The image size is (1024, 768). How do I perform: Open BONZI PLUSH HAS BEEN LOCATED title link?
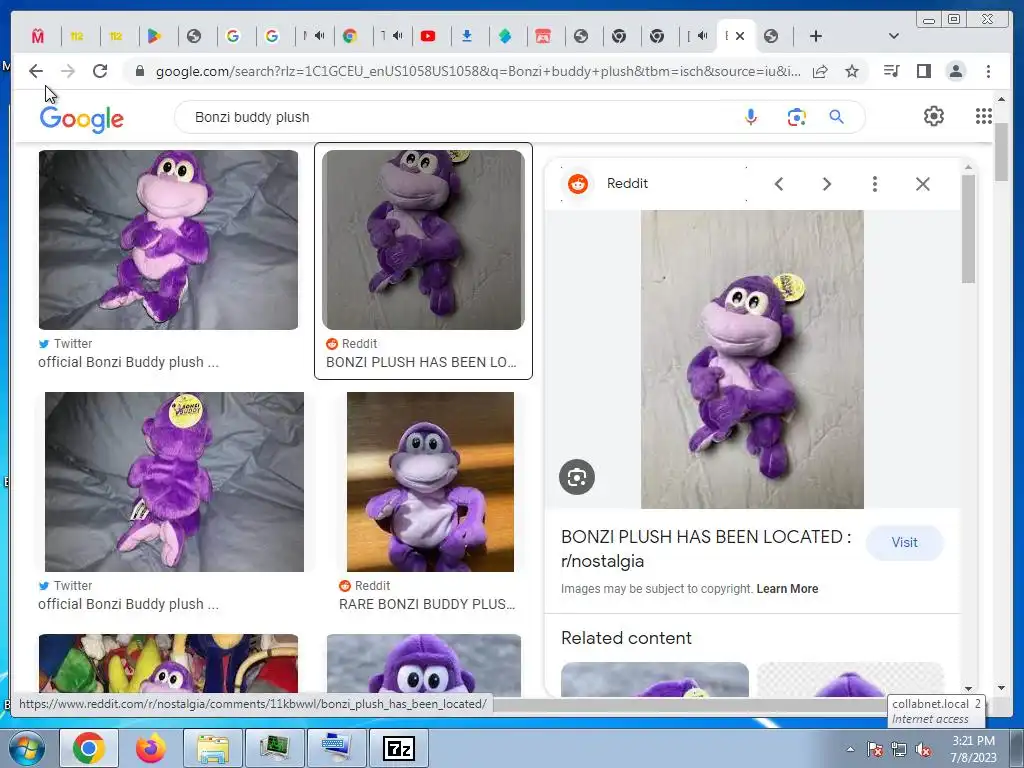tap(706, 549)
